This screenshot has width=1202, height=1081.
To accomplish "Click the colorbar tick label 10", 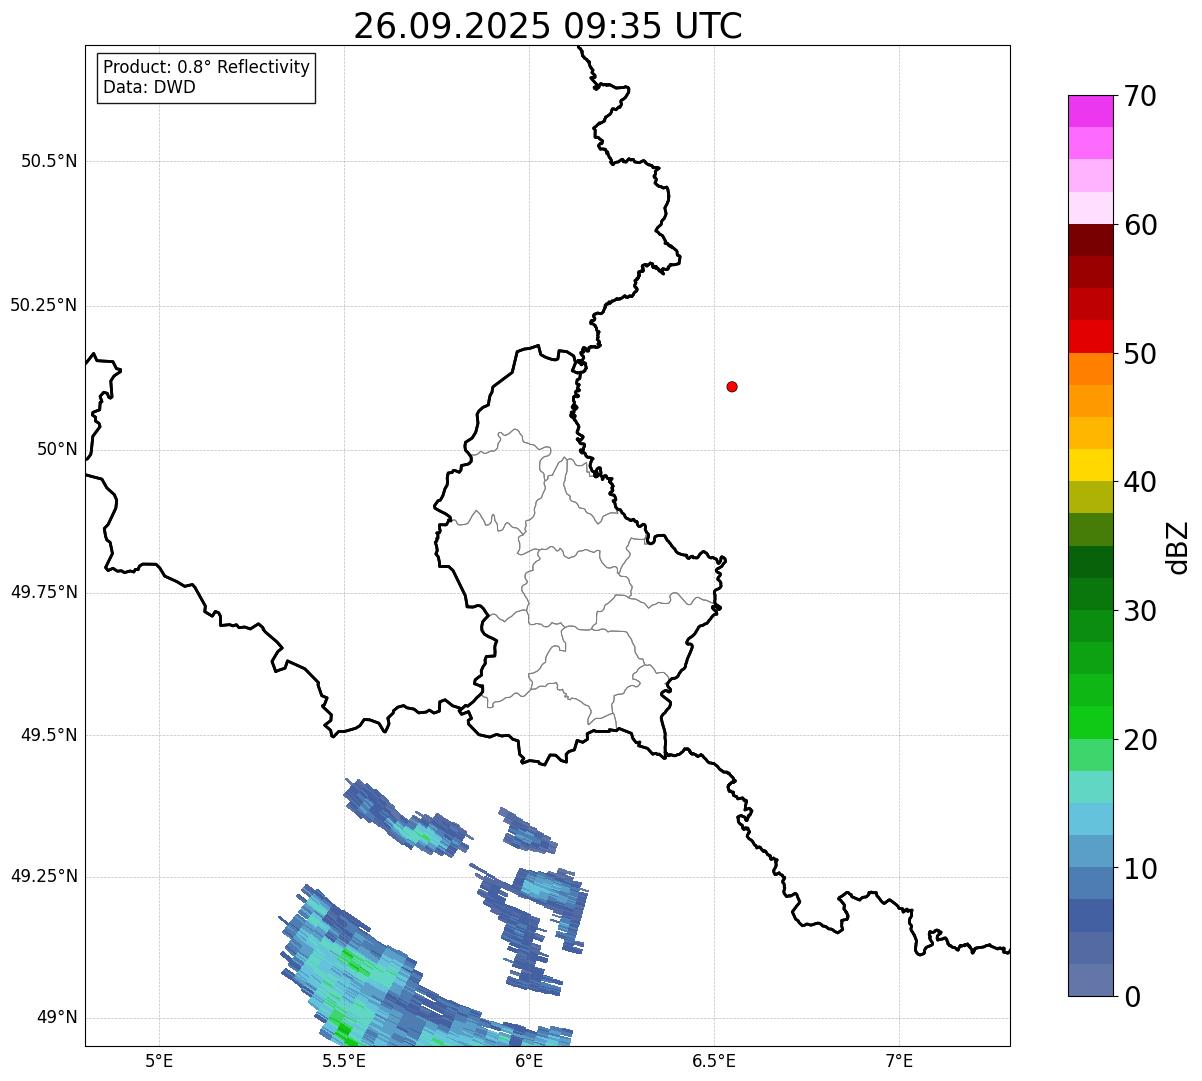I will point(1140,868).
